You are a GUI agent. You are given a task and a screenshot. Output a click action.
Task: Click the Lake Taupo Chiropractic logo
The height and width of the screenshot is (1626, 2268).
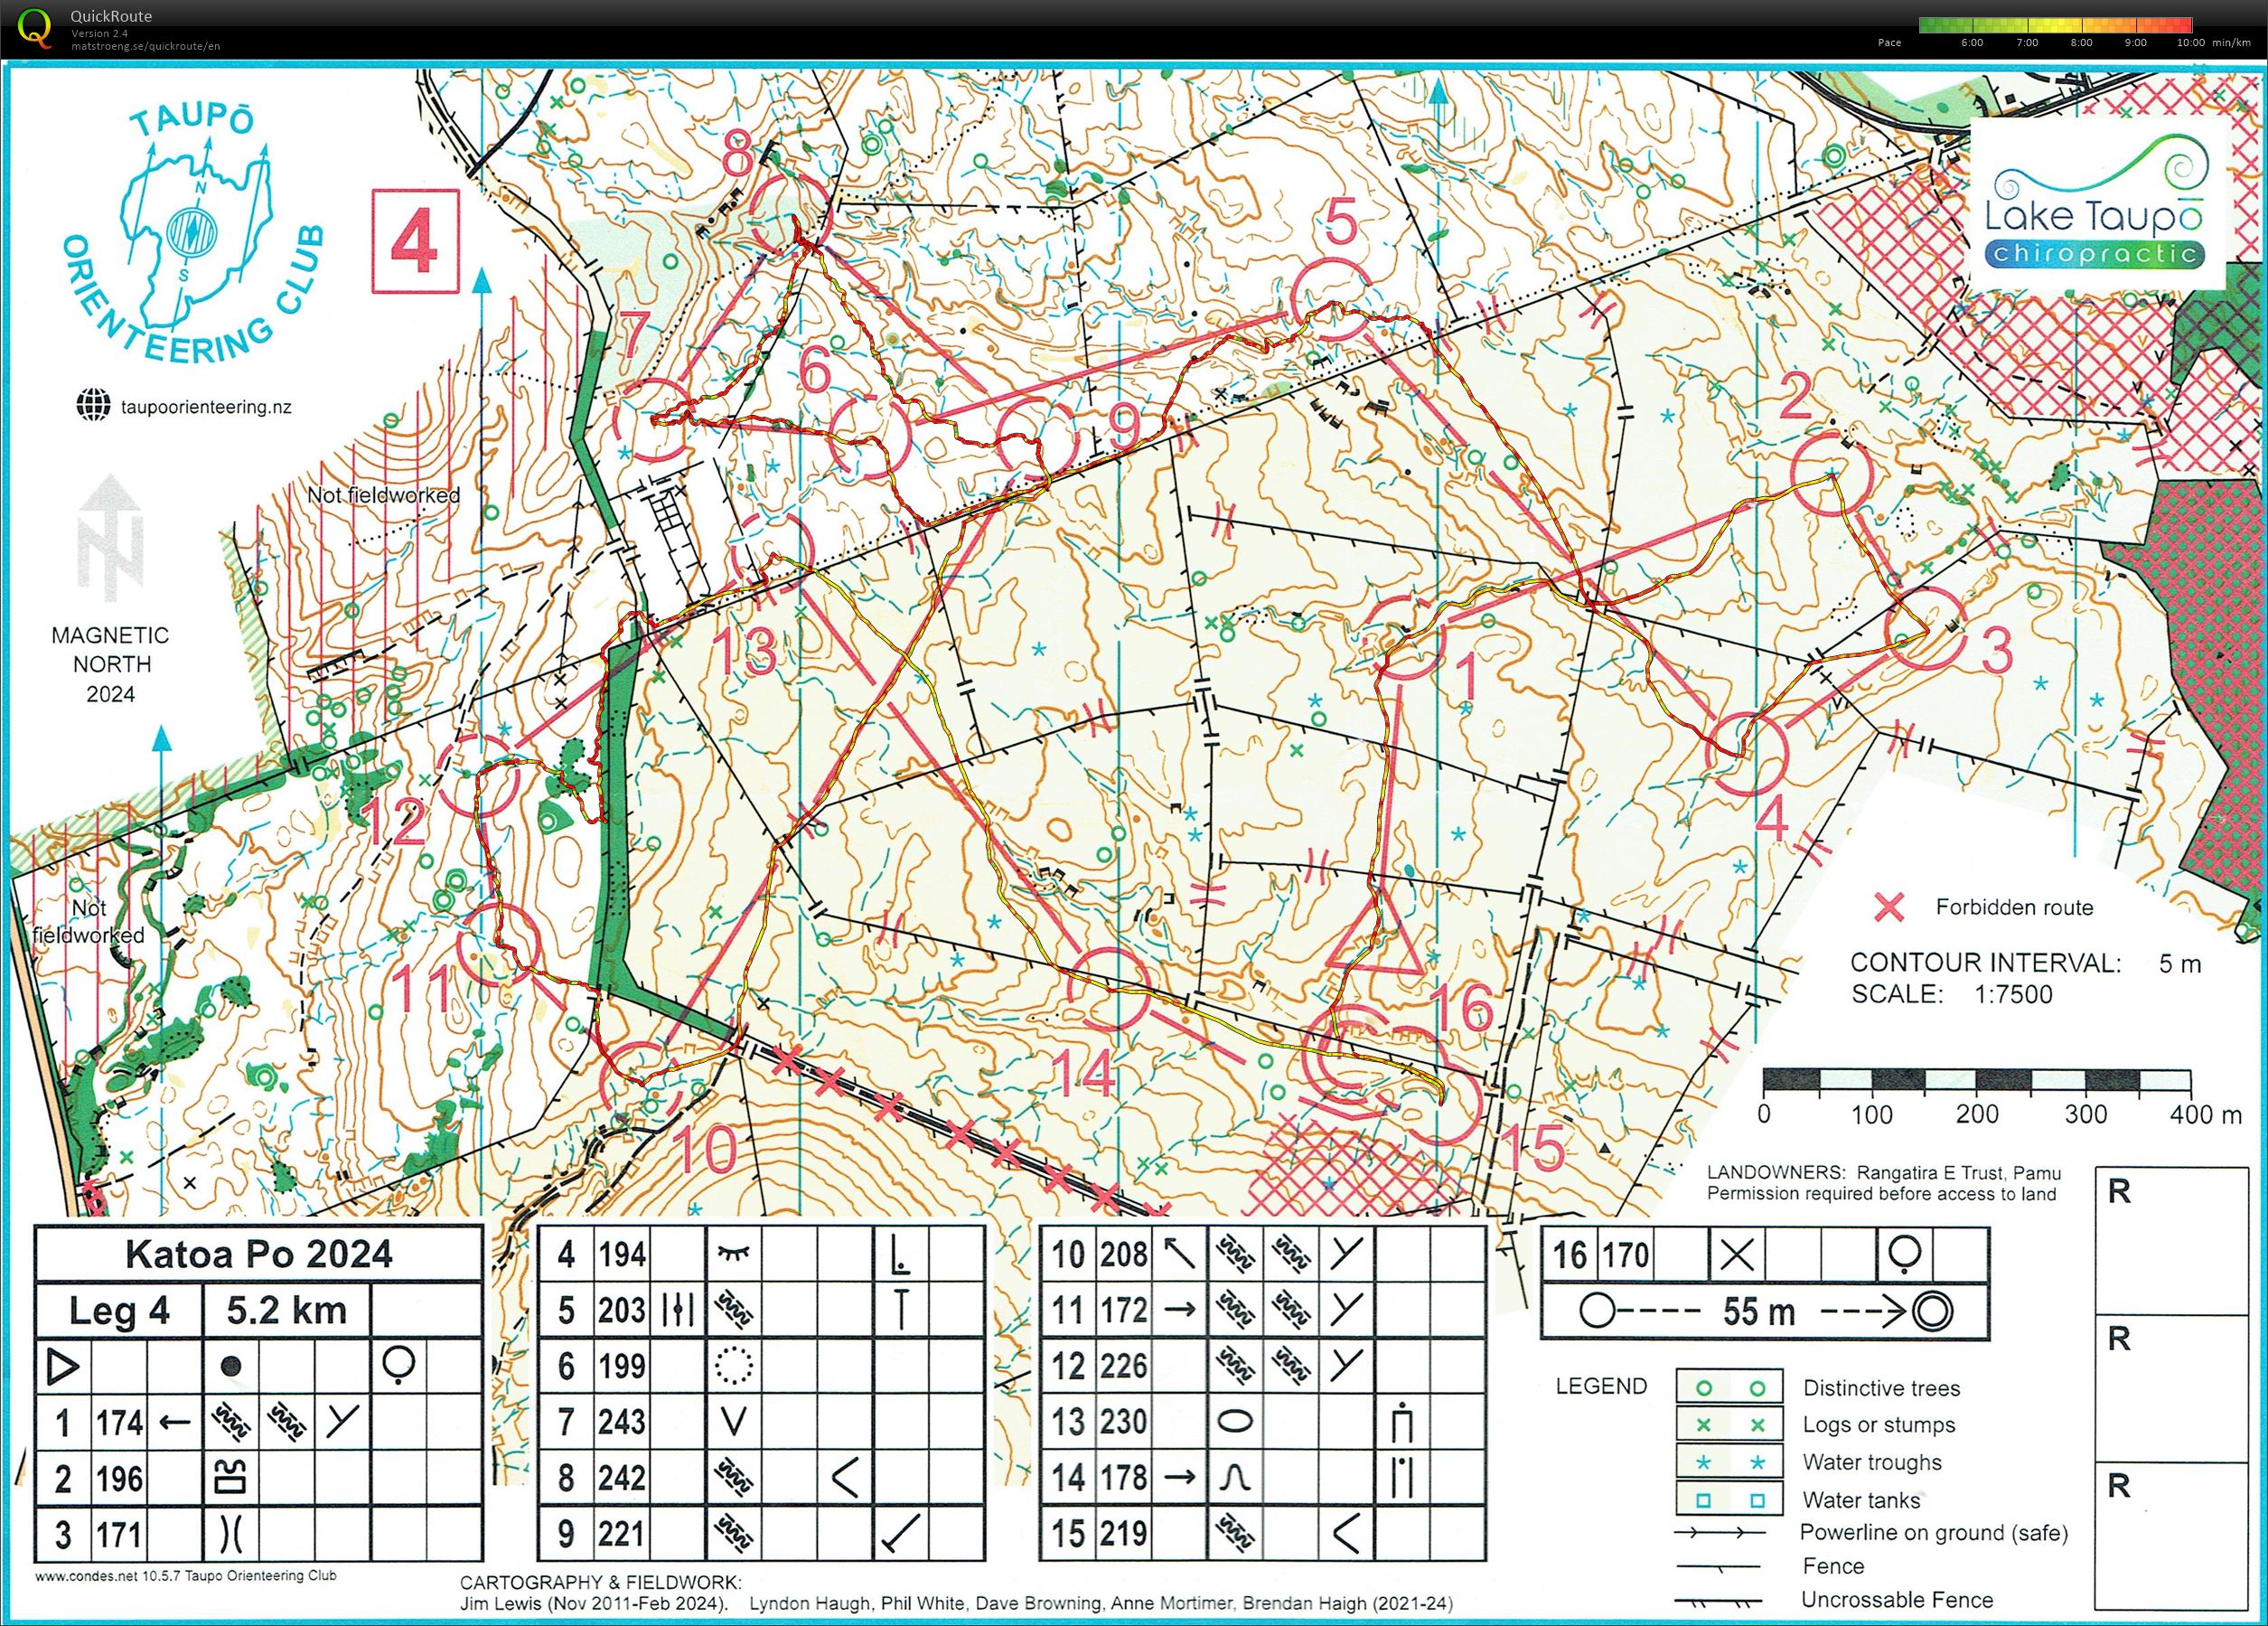pyautogui.click(x=2098, y=203)
